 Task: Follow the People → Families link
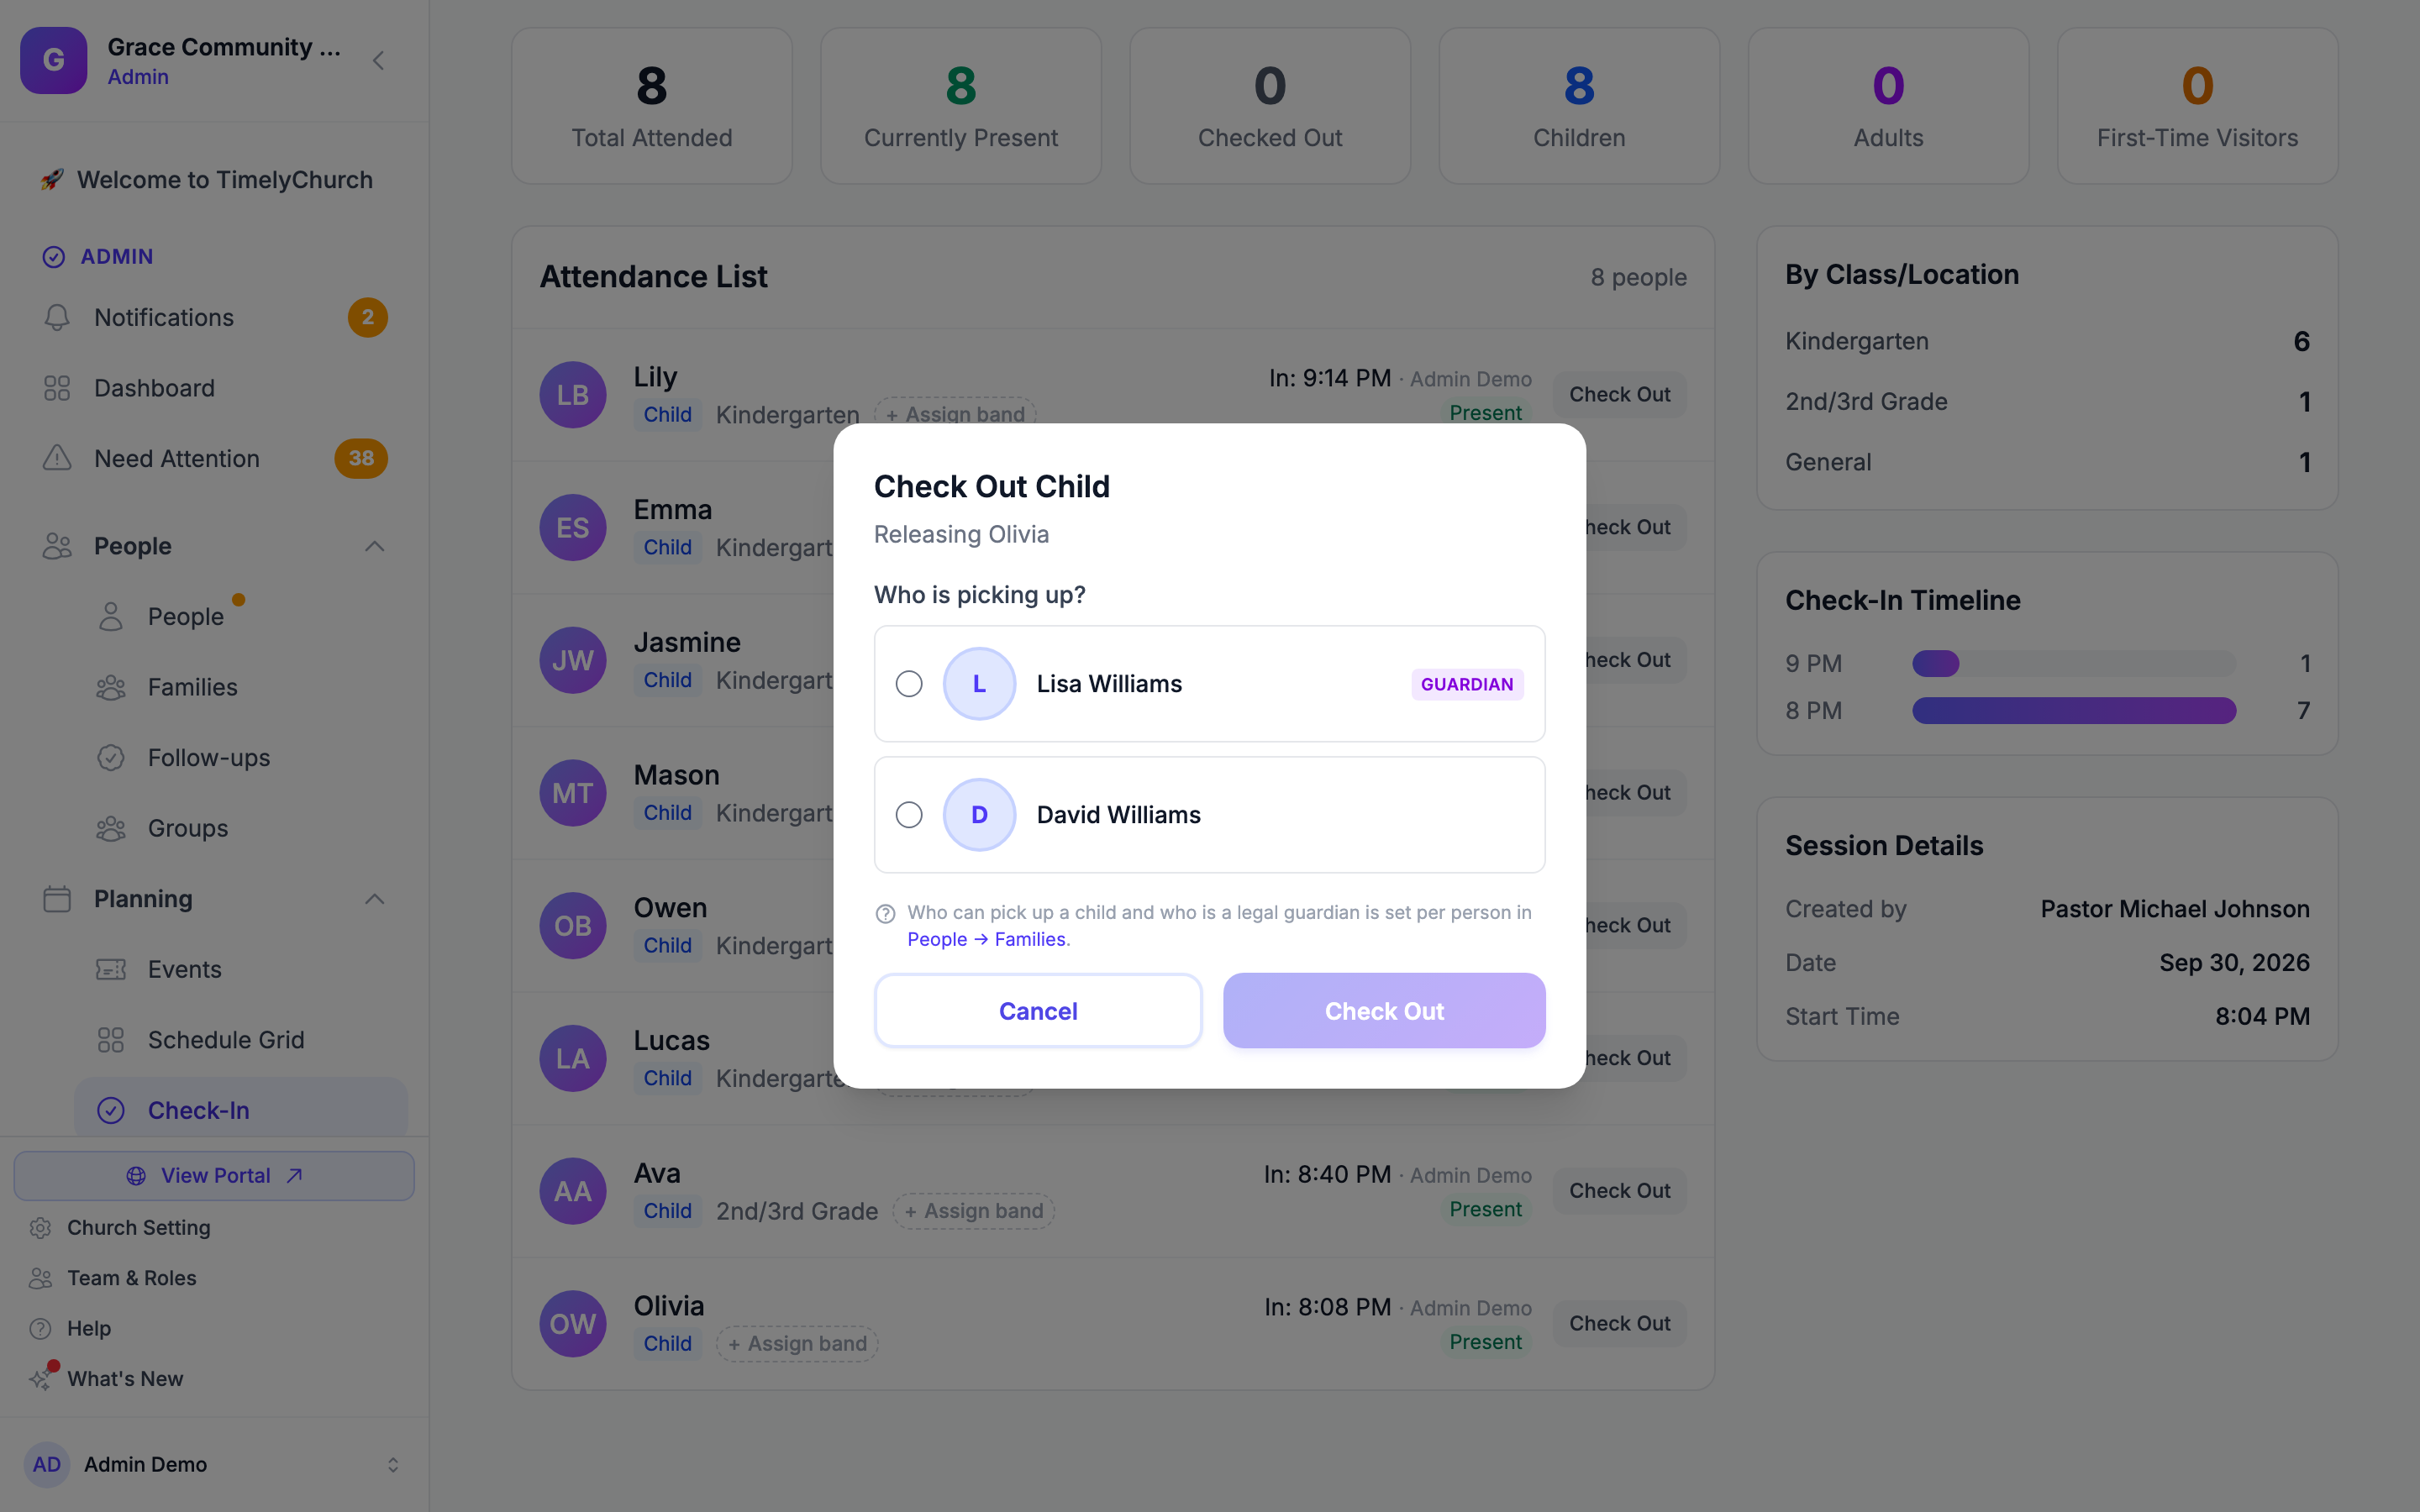tap(987, 939)
